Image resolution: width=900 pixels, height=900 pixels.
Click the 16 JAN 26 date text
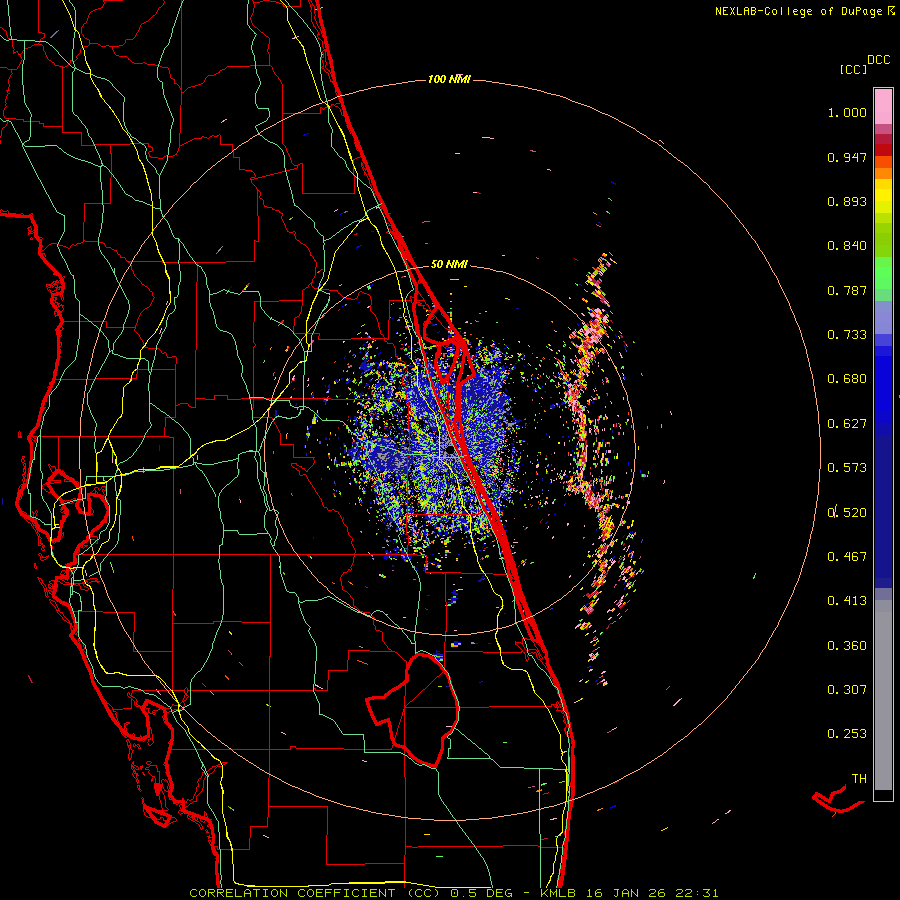tap(625, 893)
